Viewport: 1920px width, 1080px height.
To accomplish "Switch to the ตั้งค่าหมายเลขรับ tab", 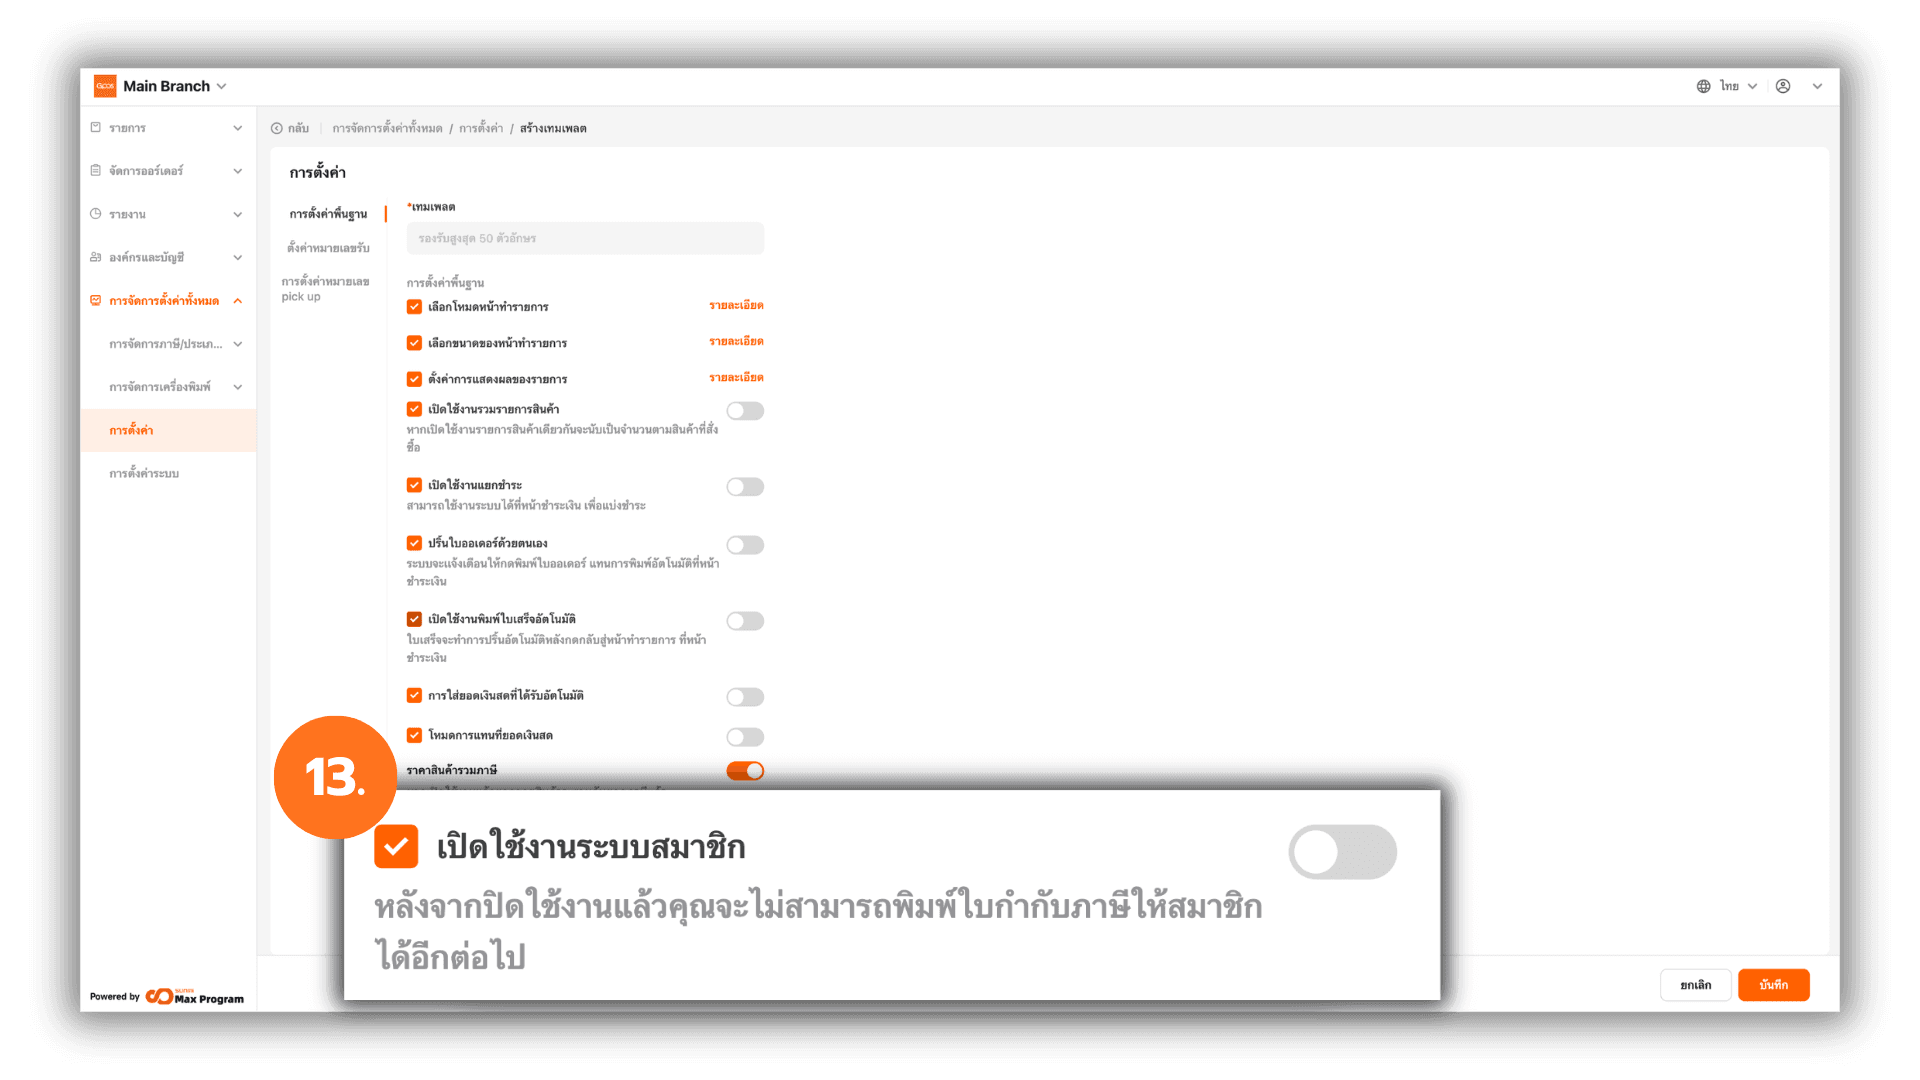I will click(x=328, y=248).
